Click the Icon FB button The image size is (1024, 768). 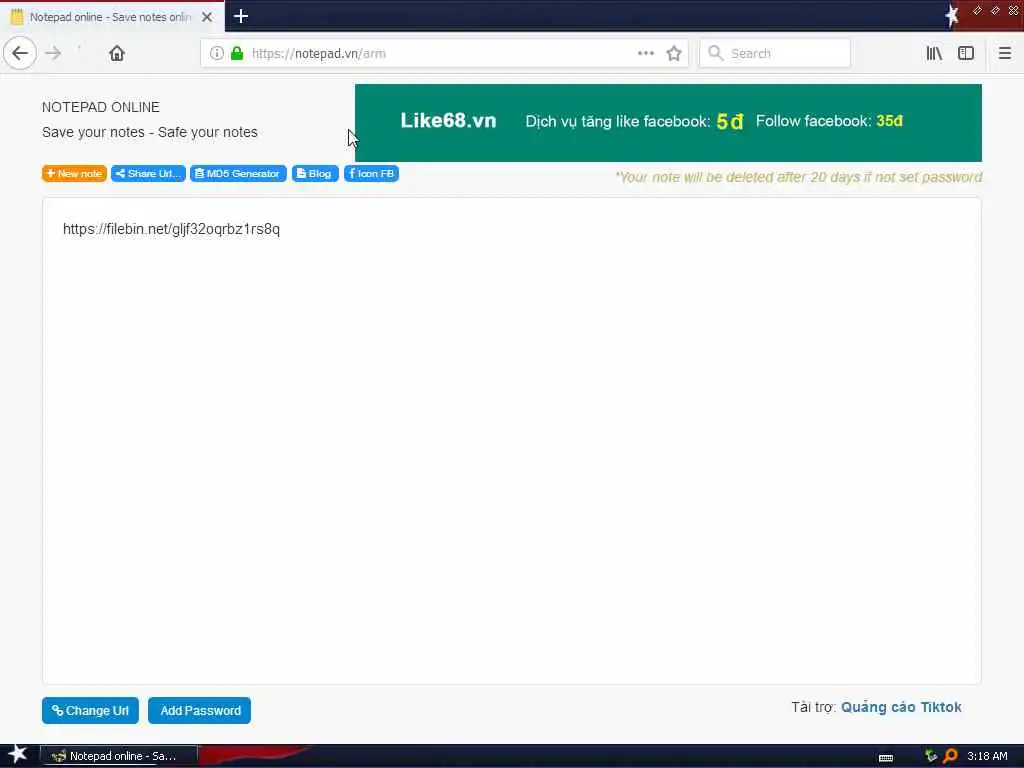tap(372, 174)
